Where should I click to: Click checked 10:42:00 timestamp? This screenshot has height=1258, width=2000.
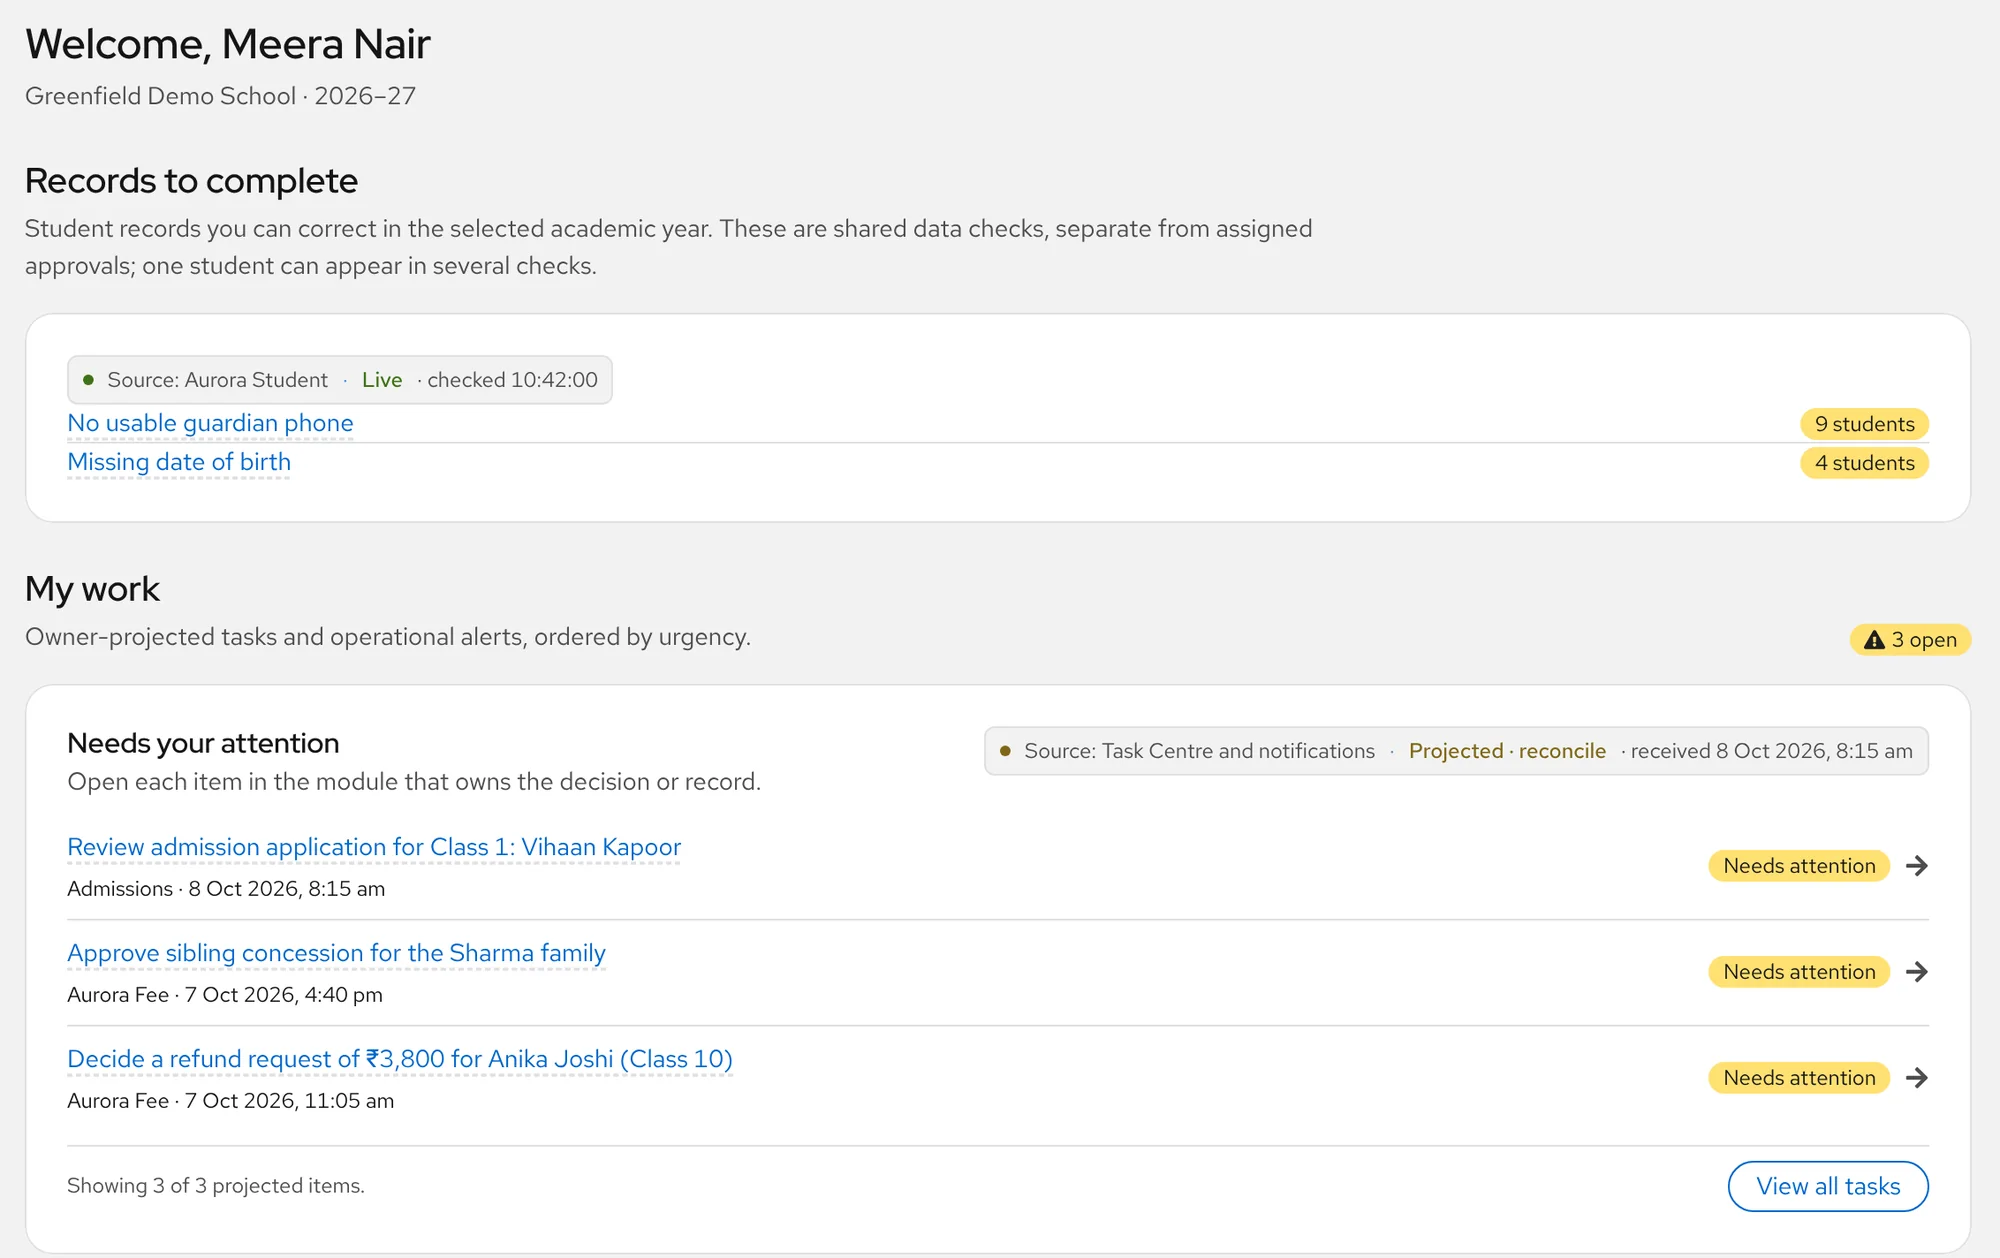point(512,380)
